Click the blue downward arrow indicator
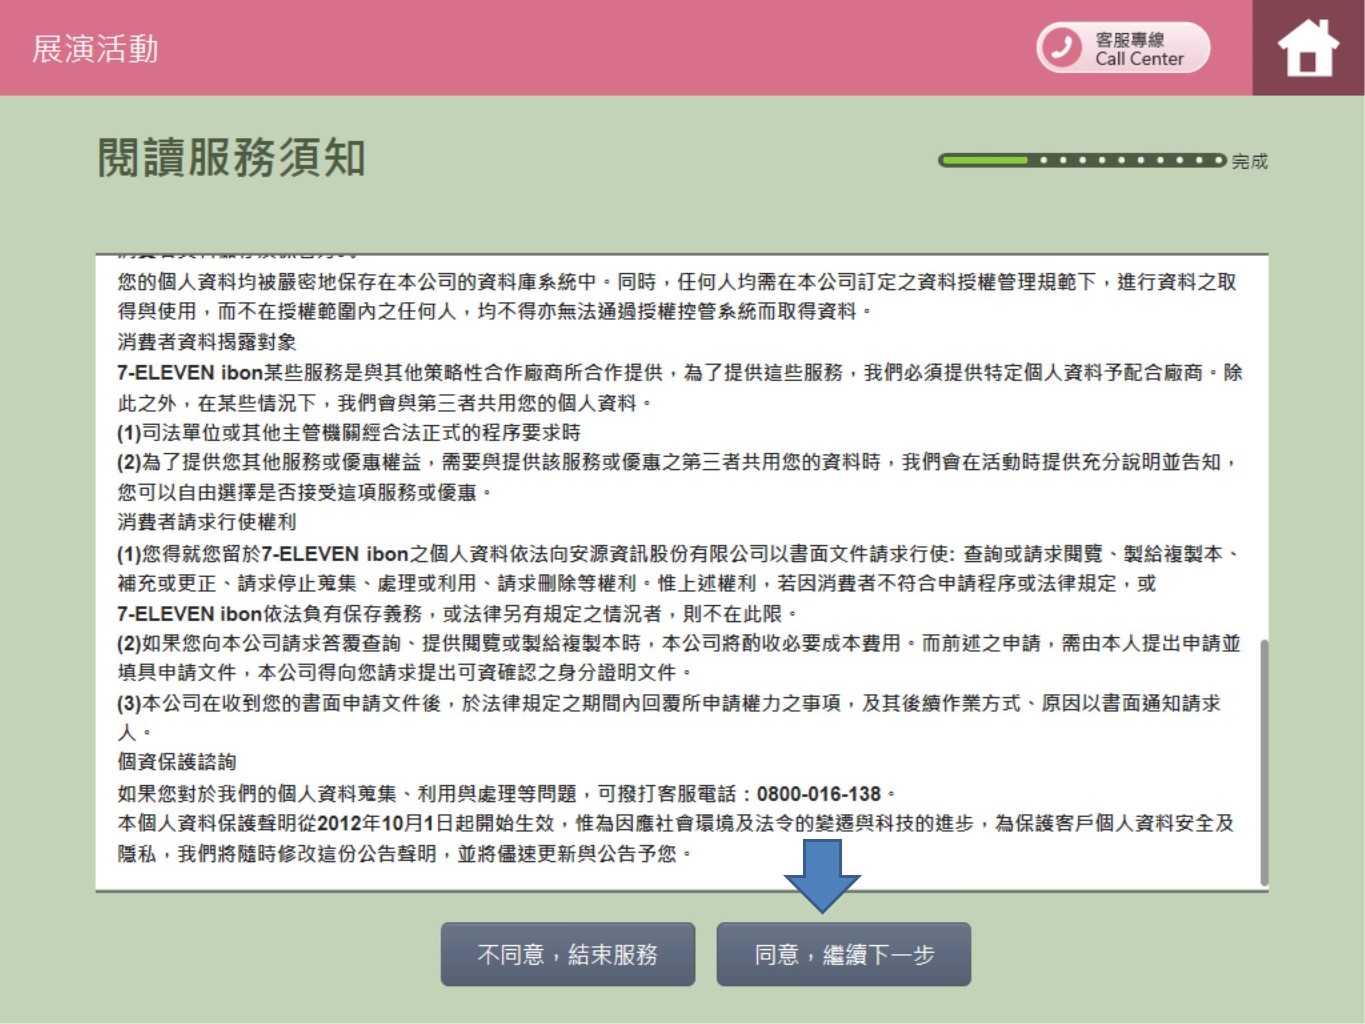 822,874
